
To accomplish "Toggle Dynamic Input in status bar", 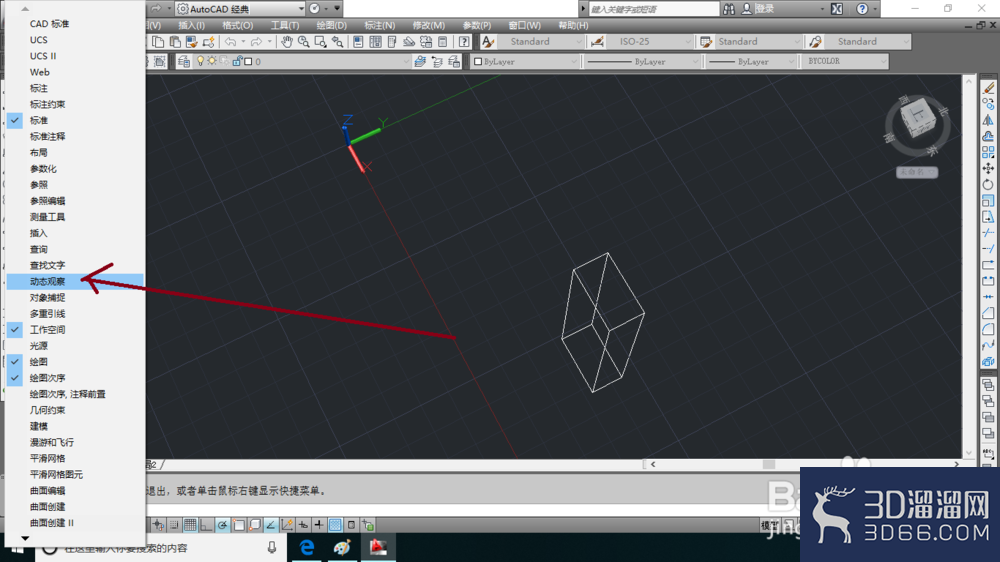I will pos(303,525).
